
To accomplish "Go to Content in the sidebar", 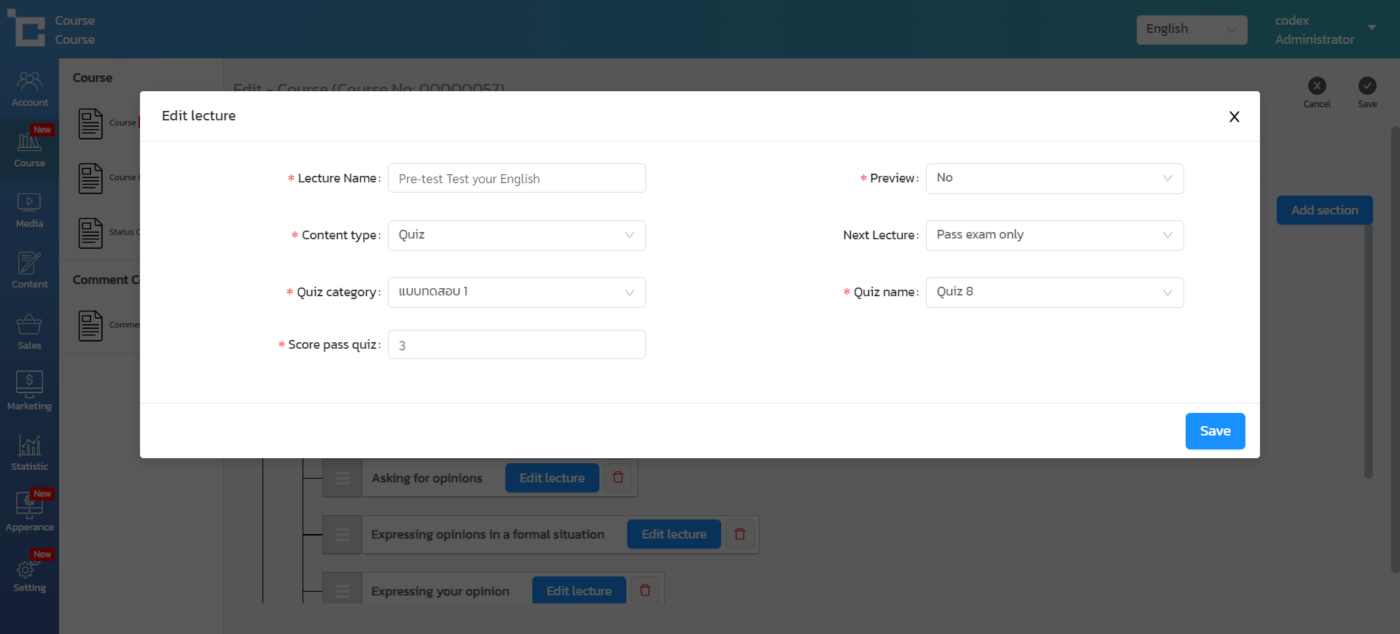I will 29,271.
